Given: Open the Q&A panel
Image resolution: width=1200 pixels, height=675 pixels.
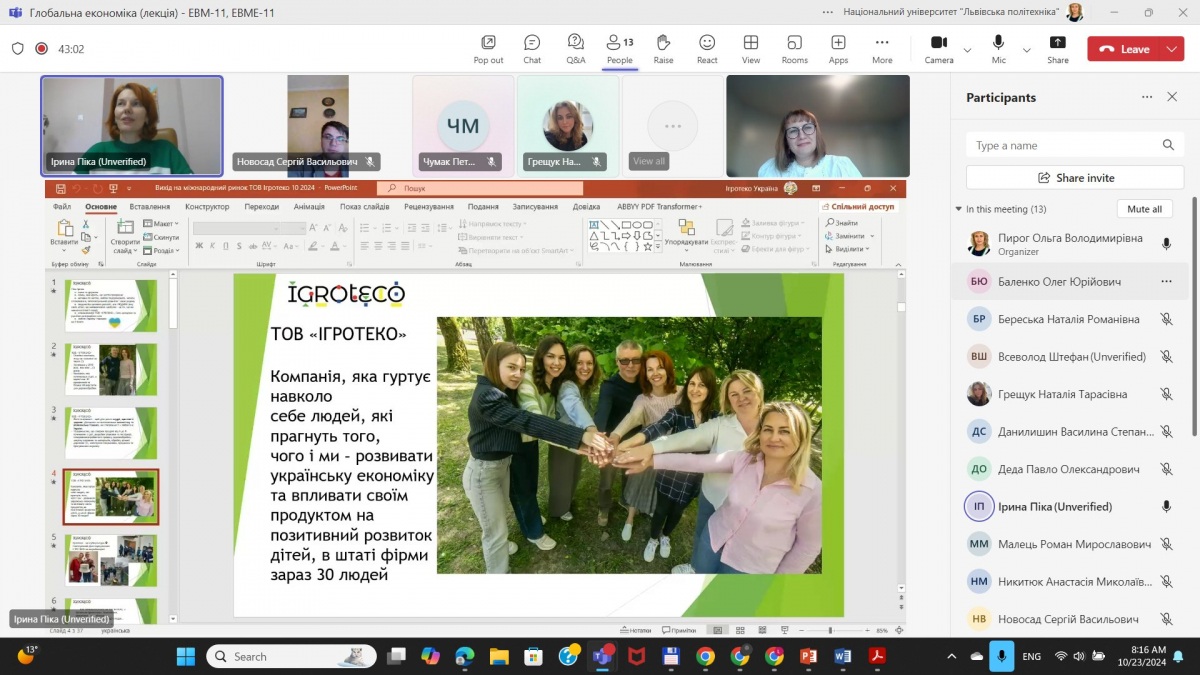Looking at the screenshot, I should (x=576, y=48).
